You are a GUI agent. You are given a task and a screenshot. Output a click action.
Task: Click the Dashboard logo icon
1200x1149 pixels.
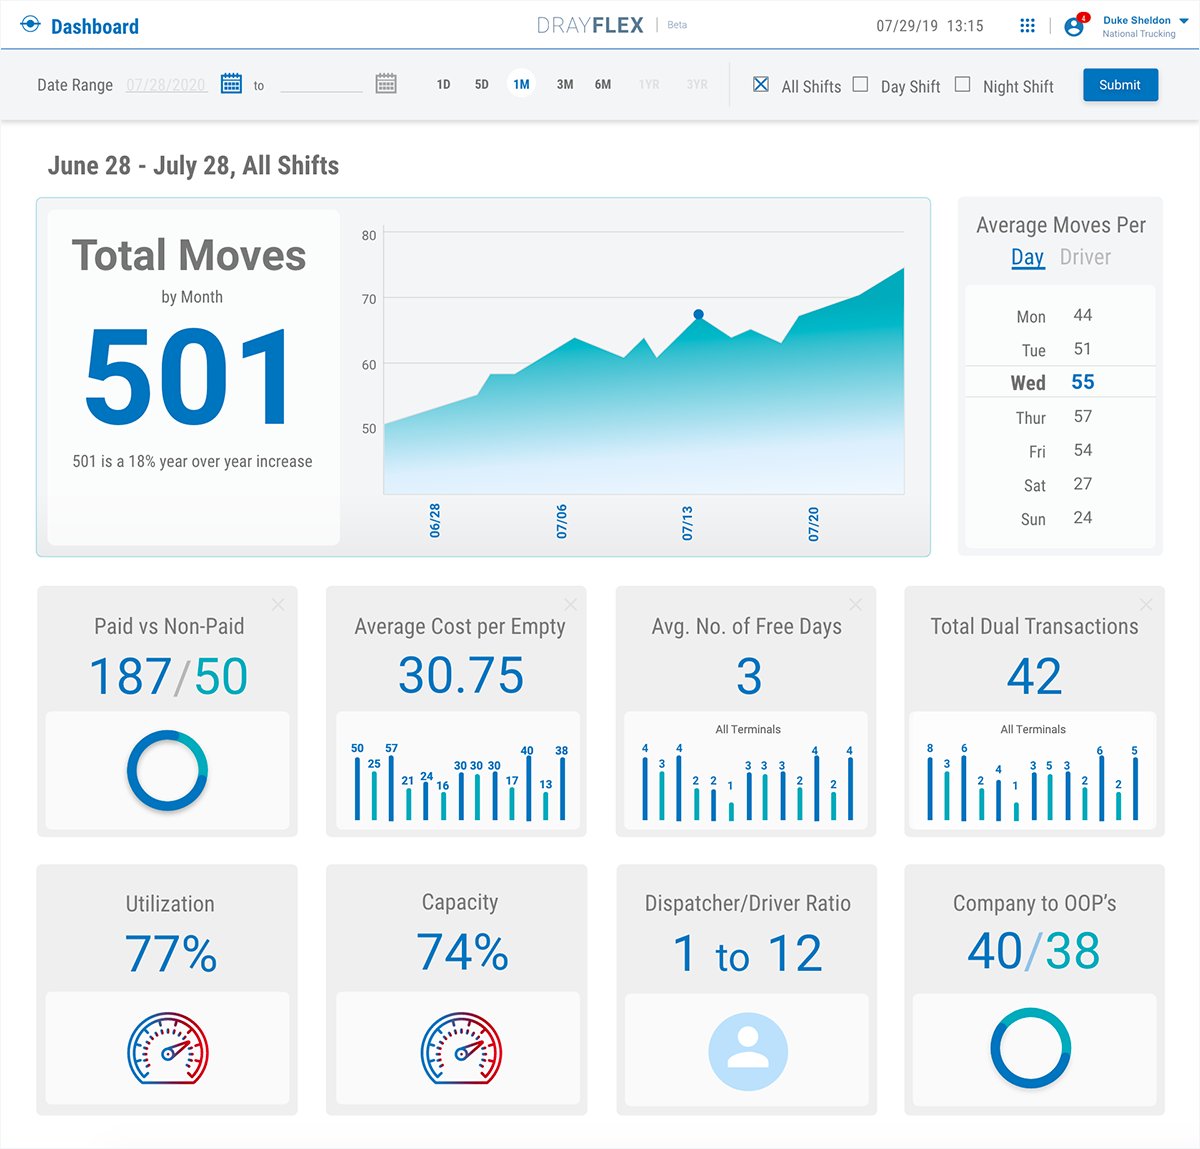pos(30,24)
